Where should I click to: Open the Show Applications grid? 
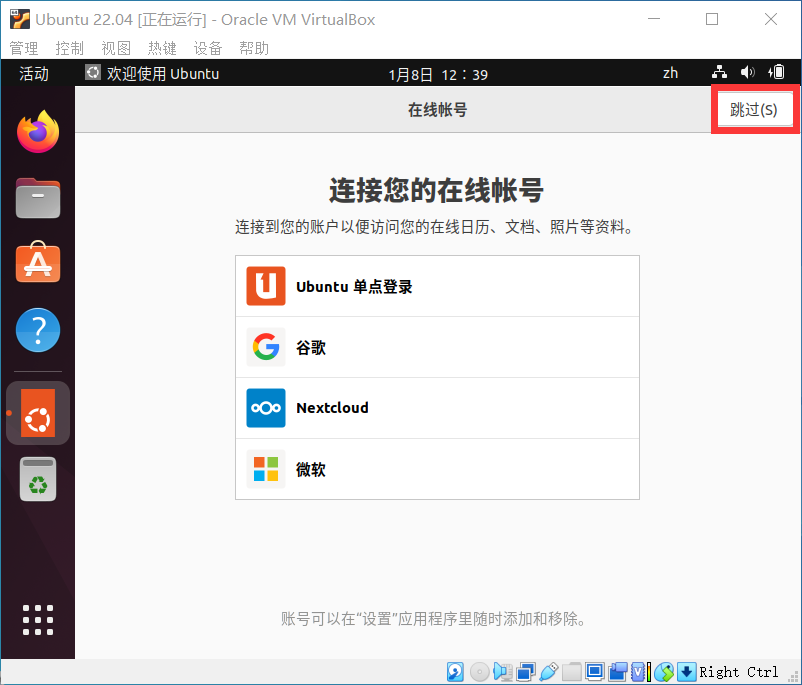(x=37, y=620)
